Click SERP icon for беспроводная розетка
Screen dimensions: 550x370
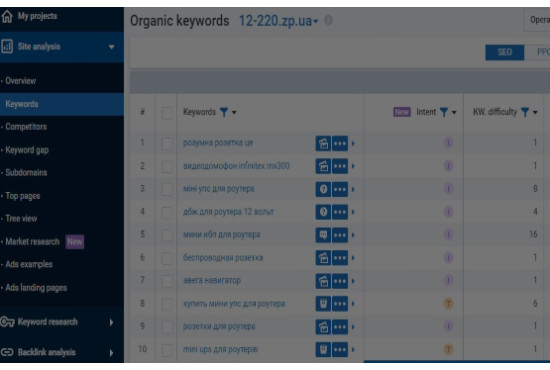coord(323,258)
